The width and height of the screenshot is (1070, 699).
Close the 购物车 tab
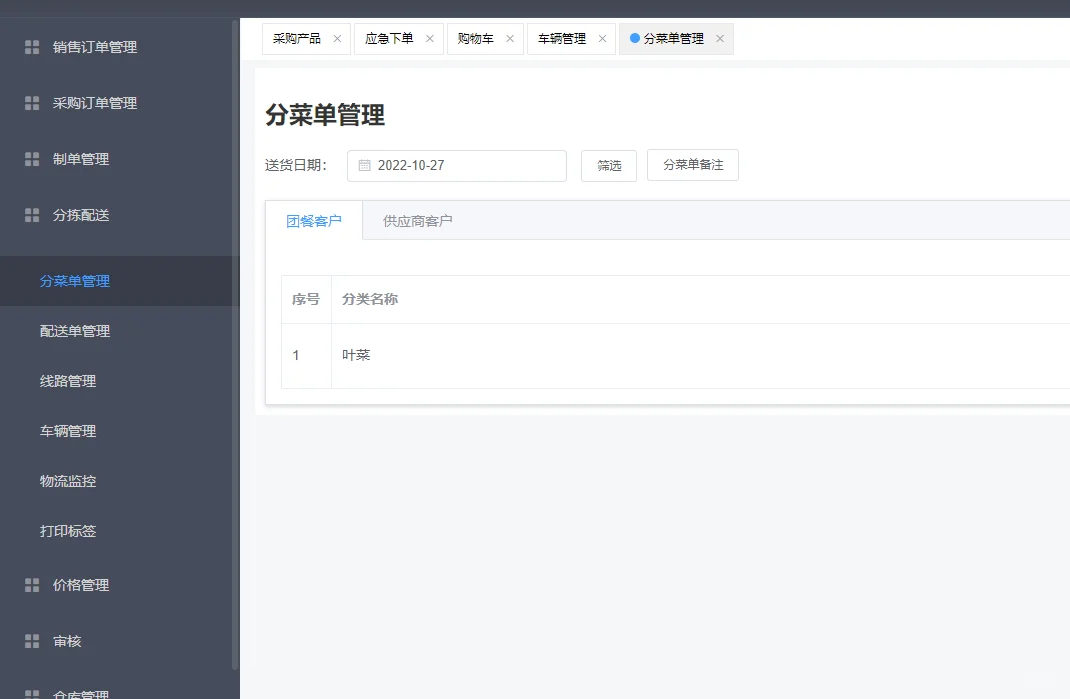coord(511,38)
